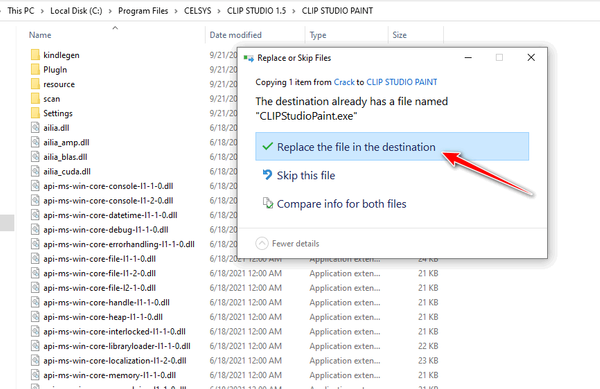Go to Local Disk (C:) breadcrumb
The image size is (600, 389).
(76, 11)
